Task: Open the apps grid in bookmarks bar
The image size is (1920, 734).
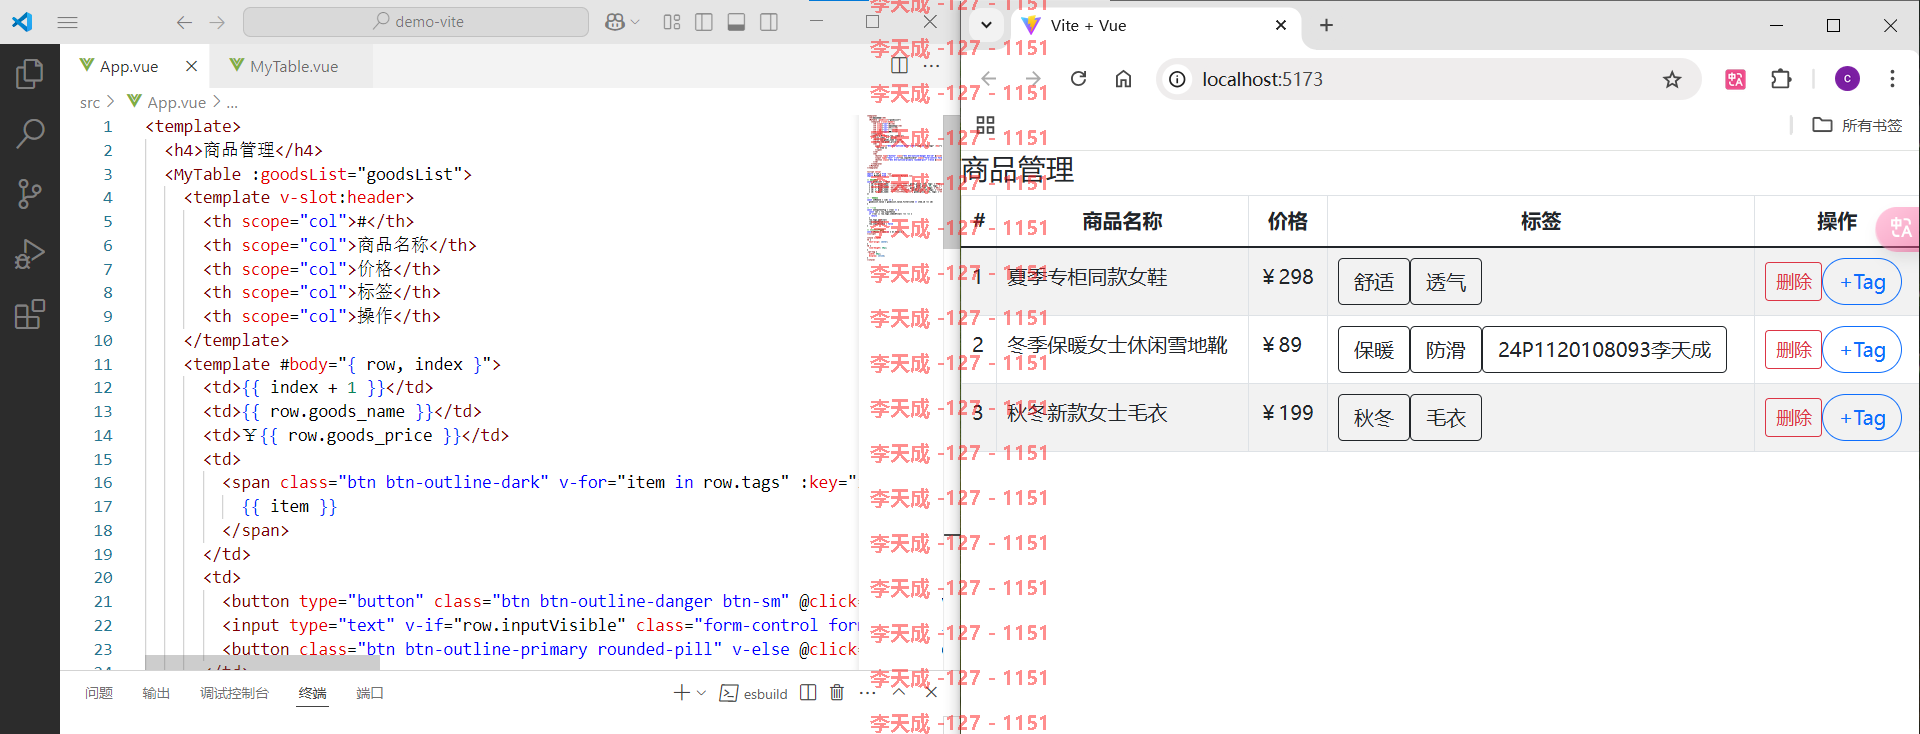Action: [x=985, y=125]
